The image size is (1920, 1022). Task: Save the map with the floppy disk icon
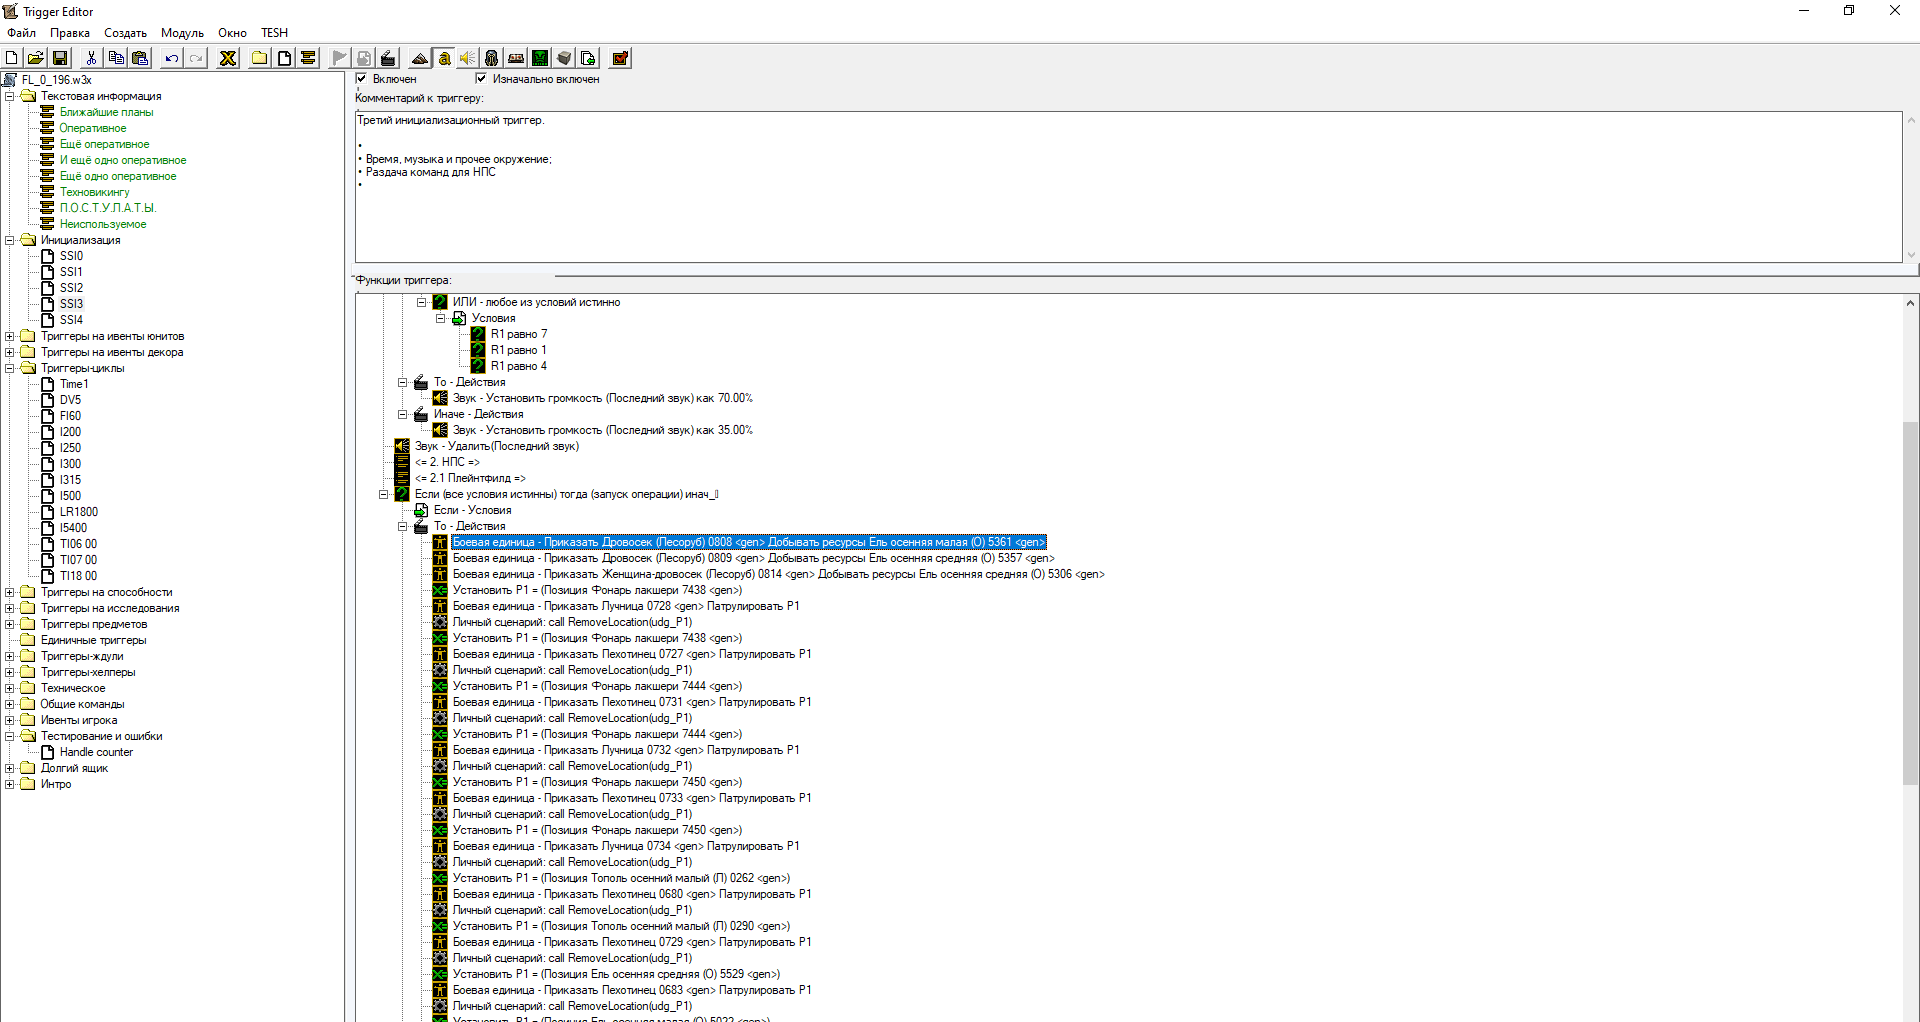pos(60,58)
